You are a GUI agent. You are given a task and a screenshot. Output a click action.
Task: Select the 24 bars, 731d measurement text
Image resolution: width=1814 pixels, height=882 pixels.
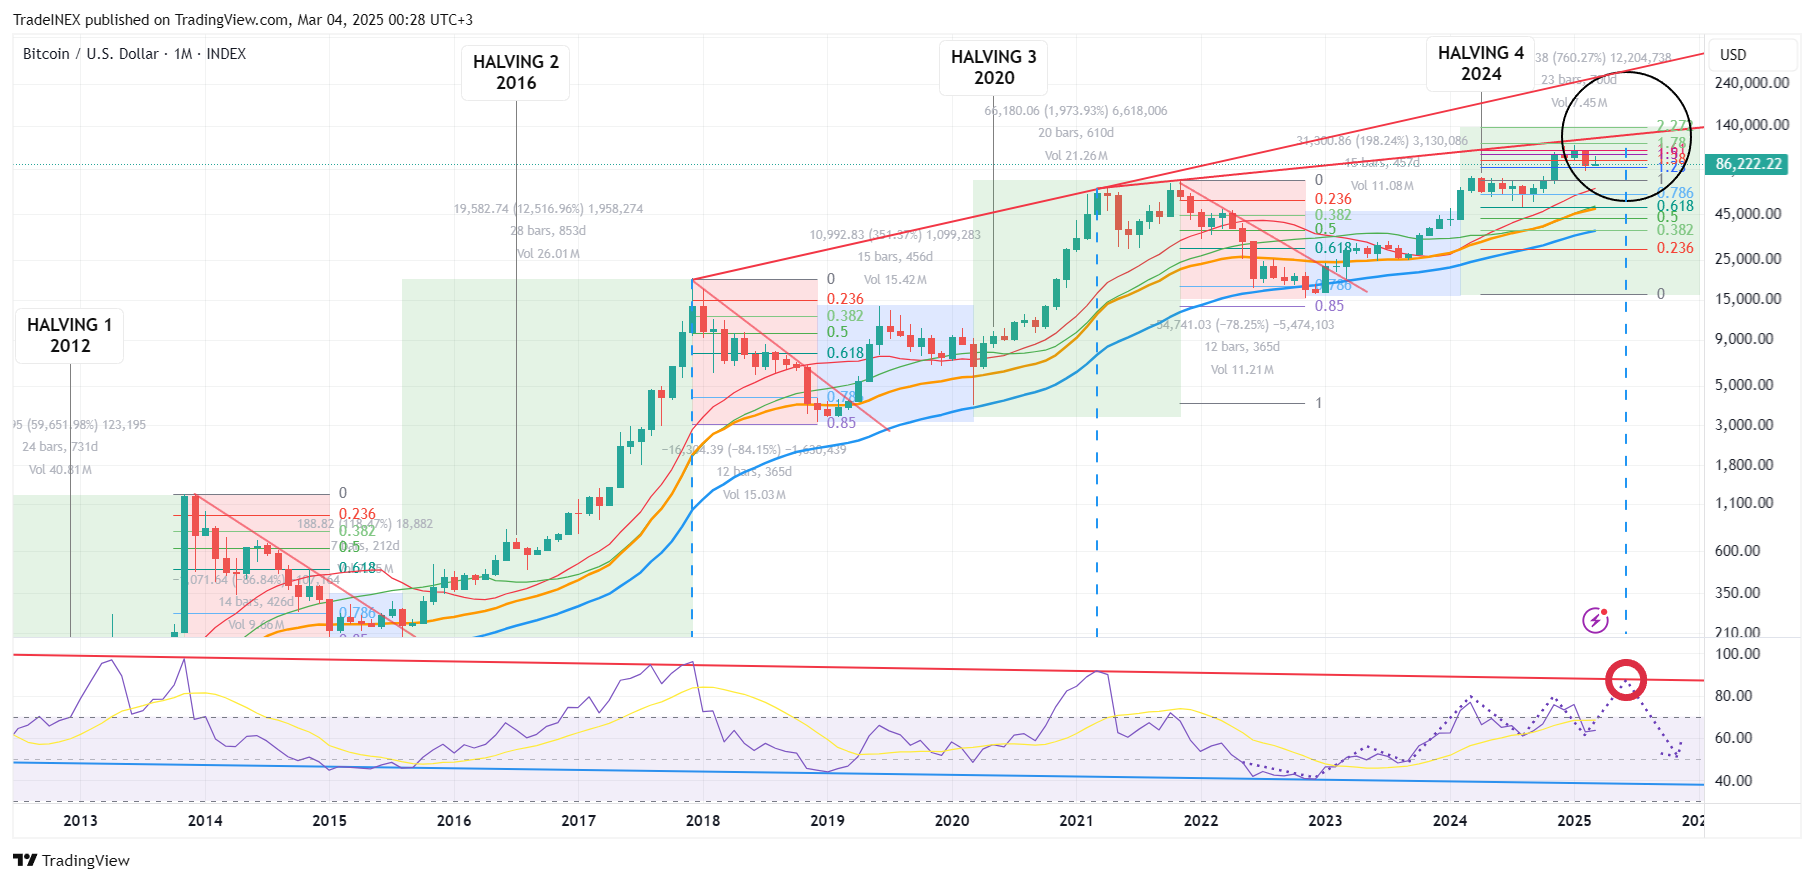click(60, 447)
